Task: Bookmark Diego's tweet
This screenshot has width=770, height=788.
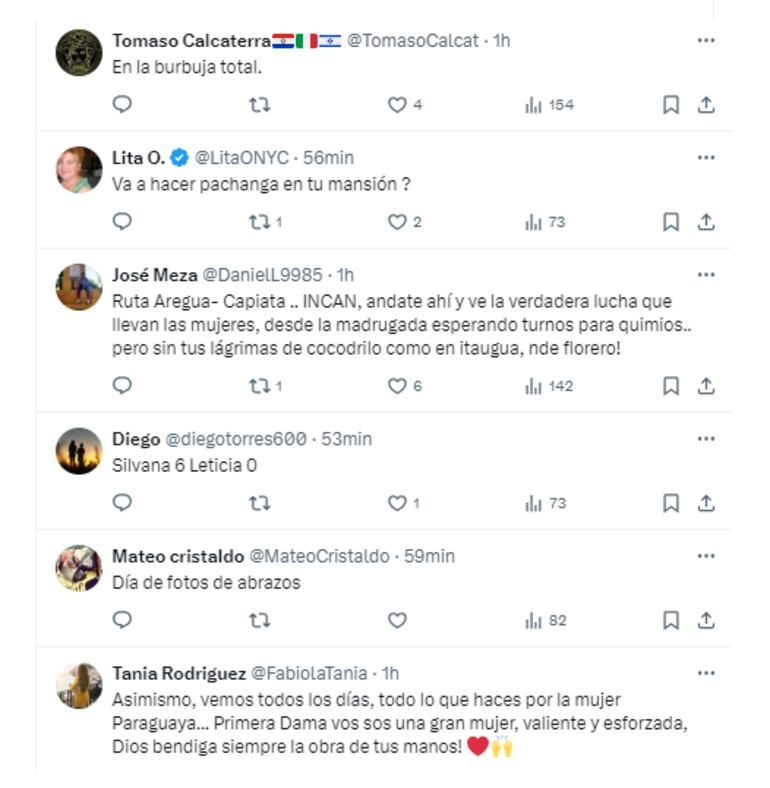Action: click(671, 503)
